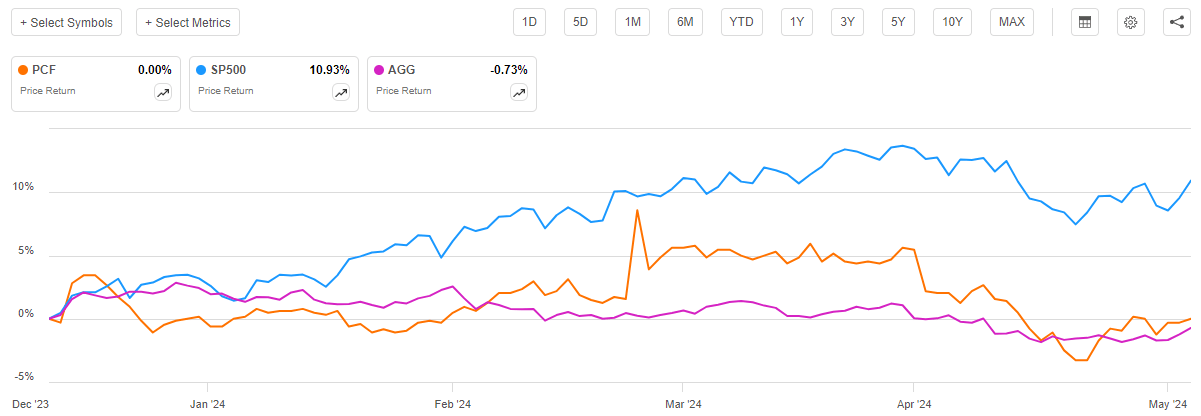Image resolution: width=1201 pixels, height=416 pixels.
Task: Choose the YTD time range
Action: tap(741, 22)
